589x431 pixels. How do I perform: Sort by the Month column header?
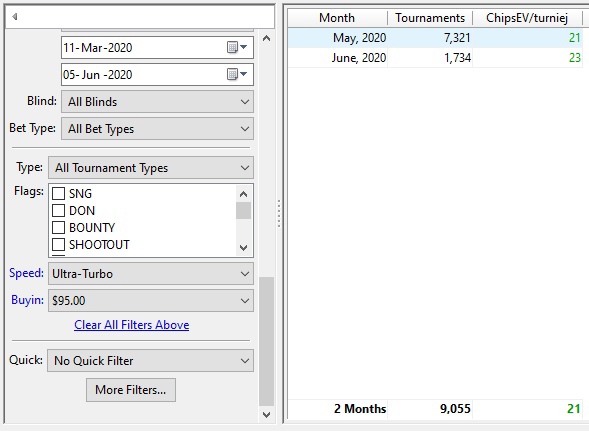pos(338,18)
